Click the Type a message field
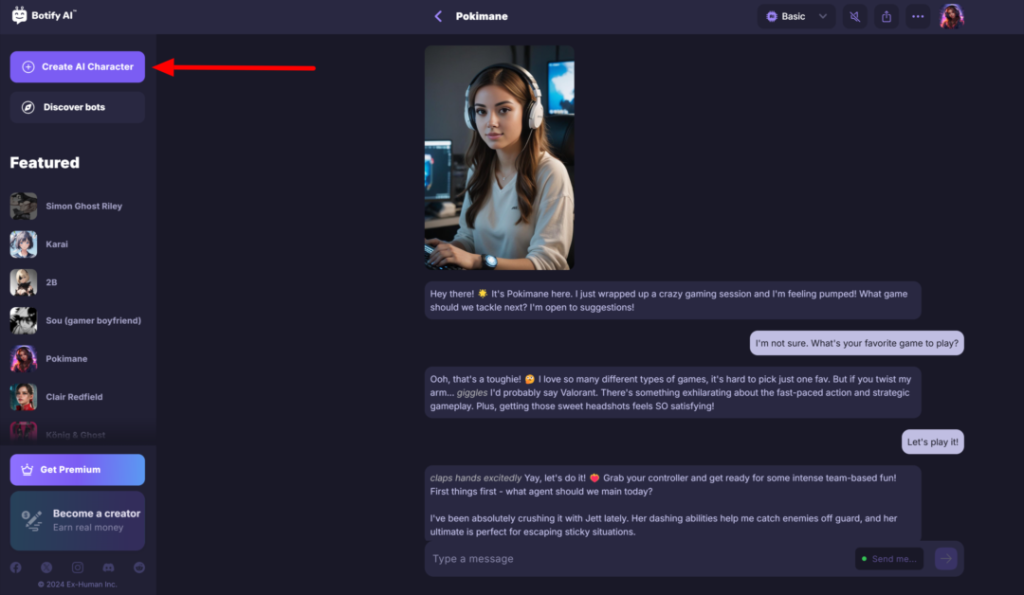The image size is (1024, 595). pos(640,559)
